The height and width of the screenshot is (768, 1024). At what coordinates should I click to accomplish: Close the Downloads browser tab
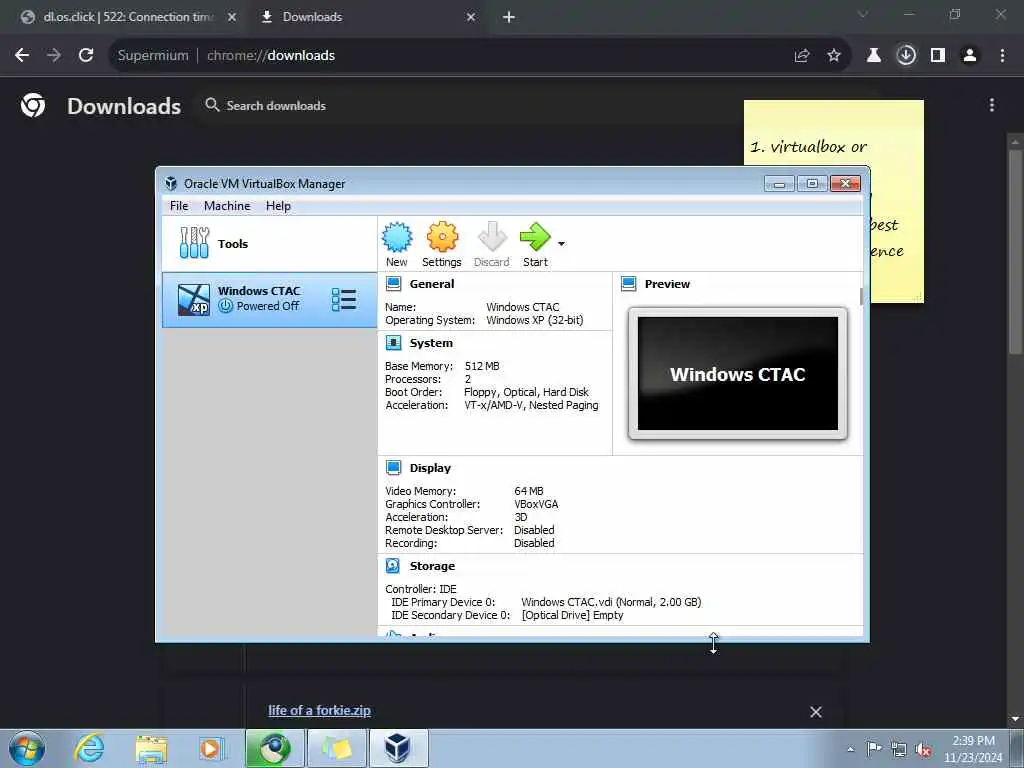tap(471, 17)
